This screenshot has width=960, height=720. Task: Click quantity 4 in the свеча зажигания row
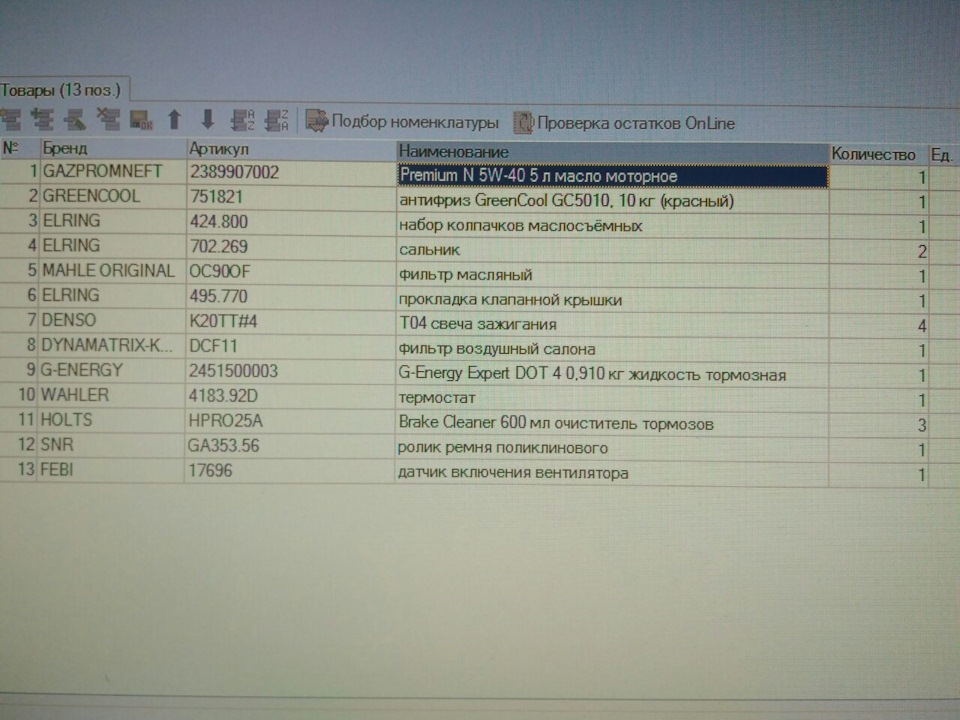click(878, 326)
